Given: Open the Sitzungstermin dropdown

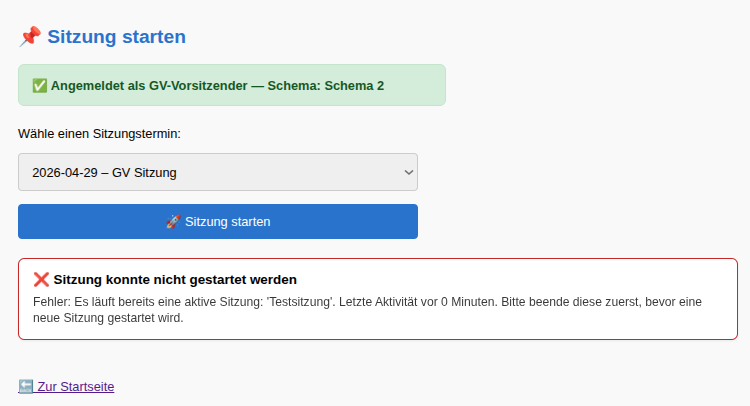Looking at the screenshot, I should 217,172.
